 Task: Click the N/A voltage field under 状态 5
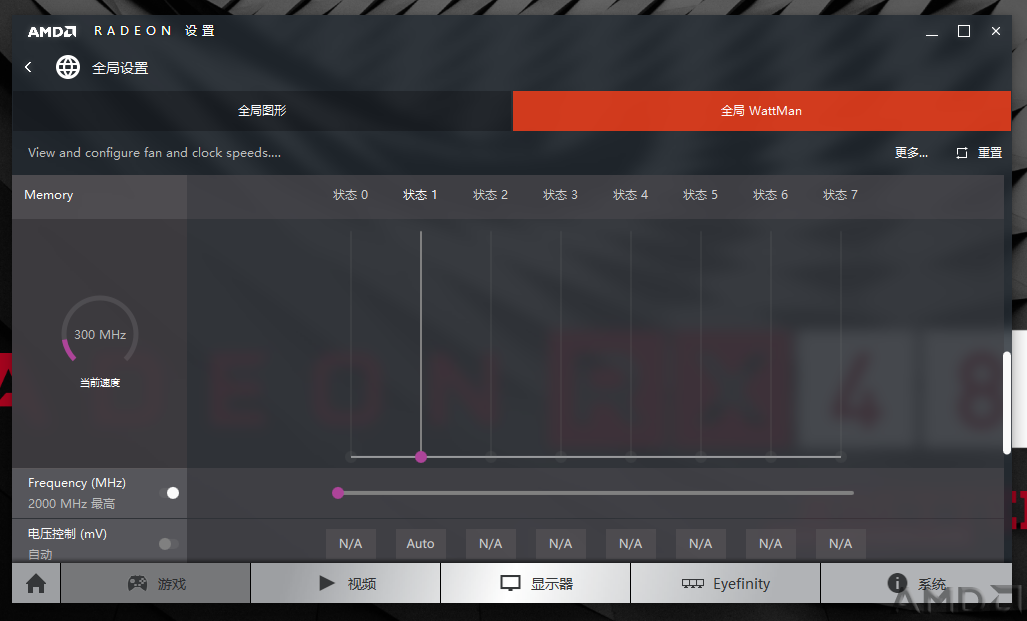tap(701, 544)
